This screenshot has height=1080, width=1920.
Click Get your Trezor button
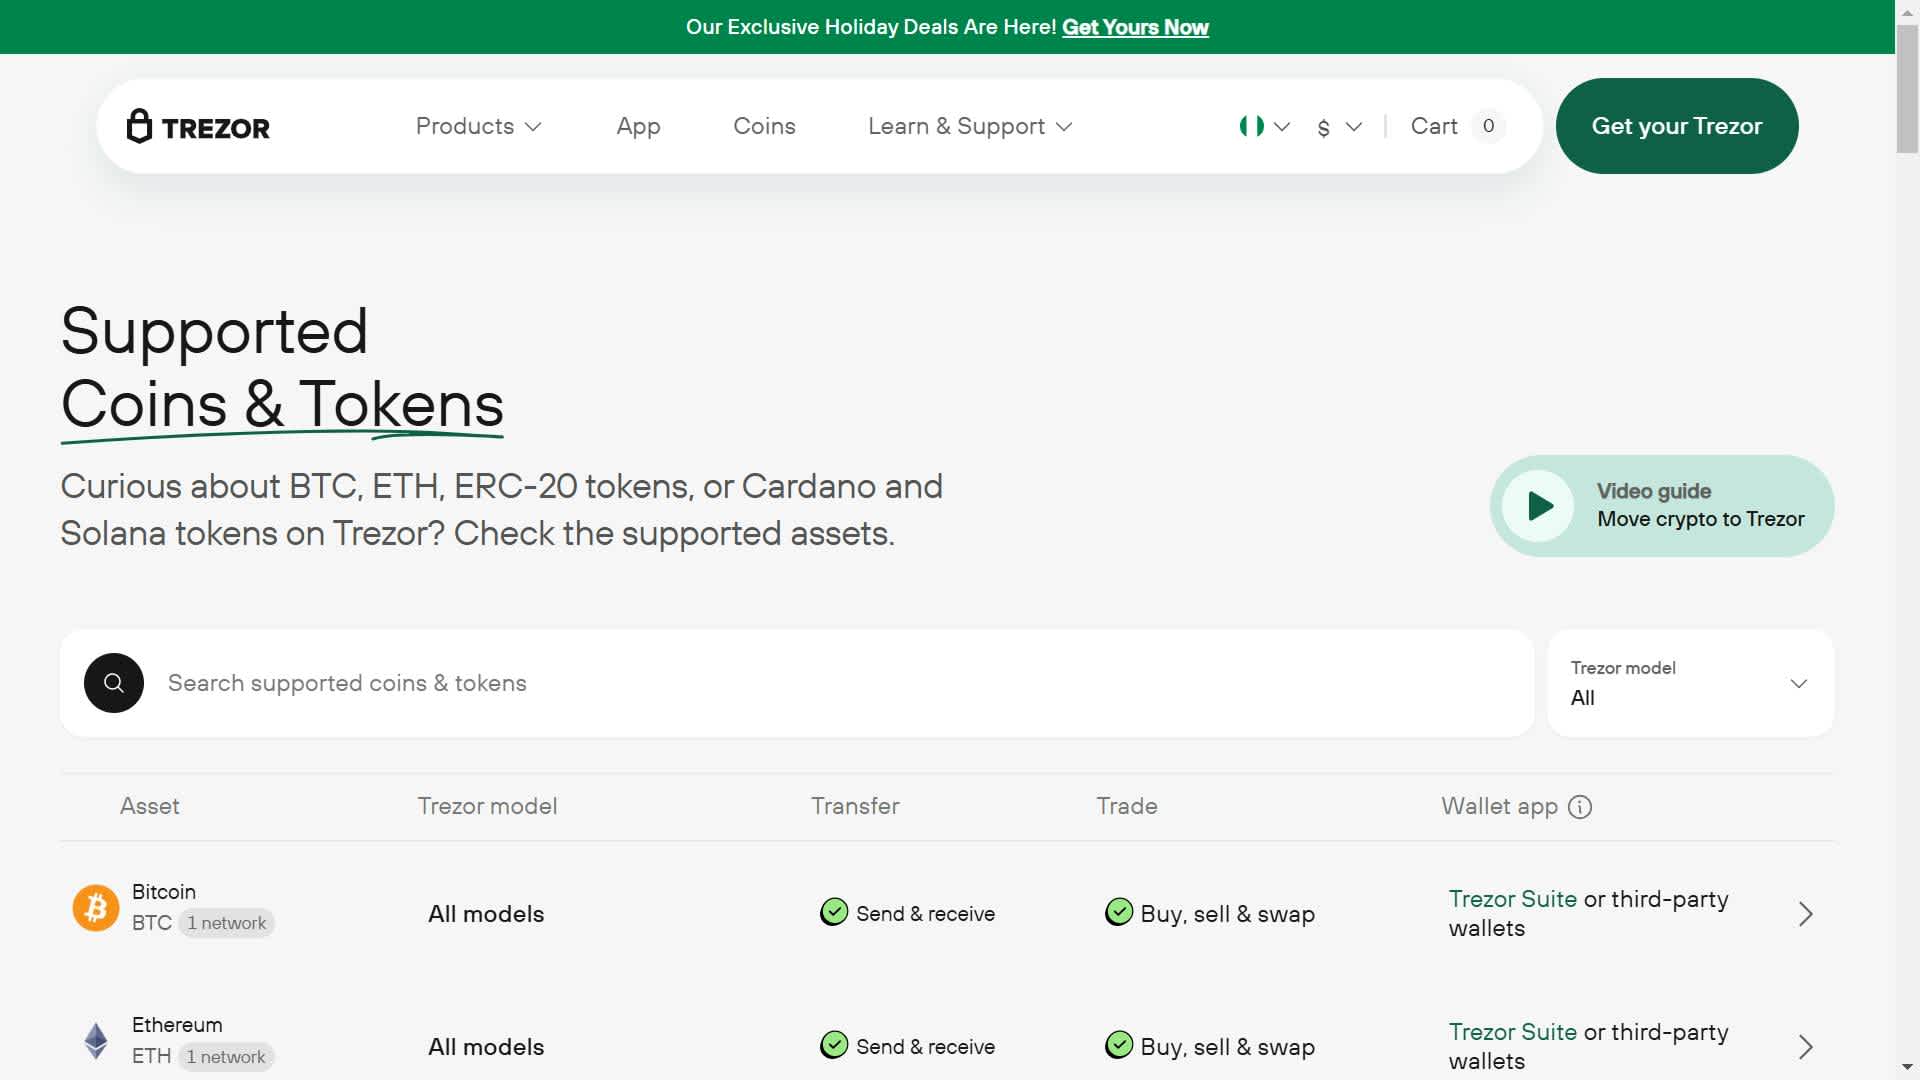point(1677,126)
